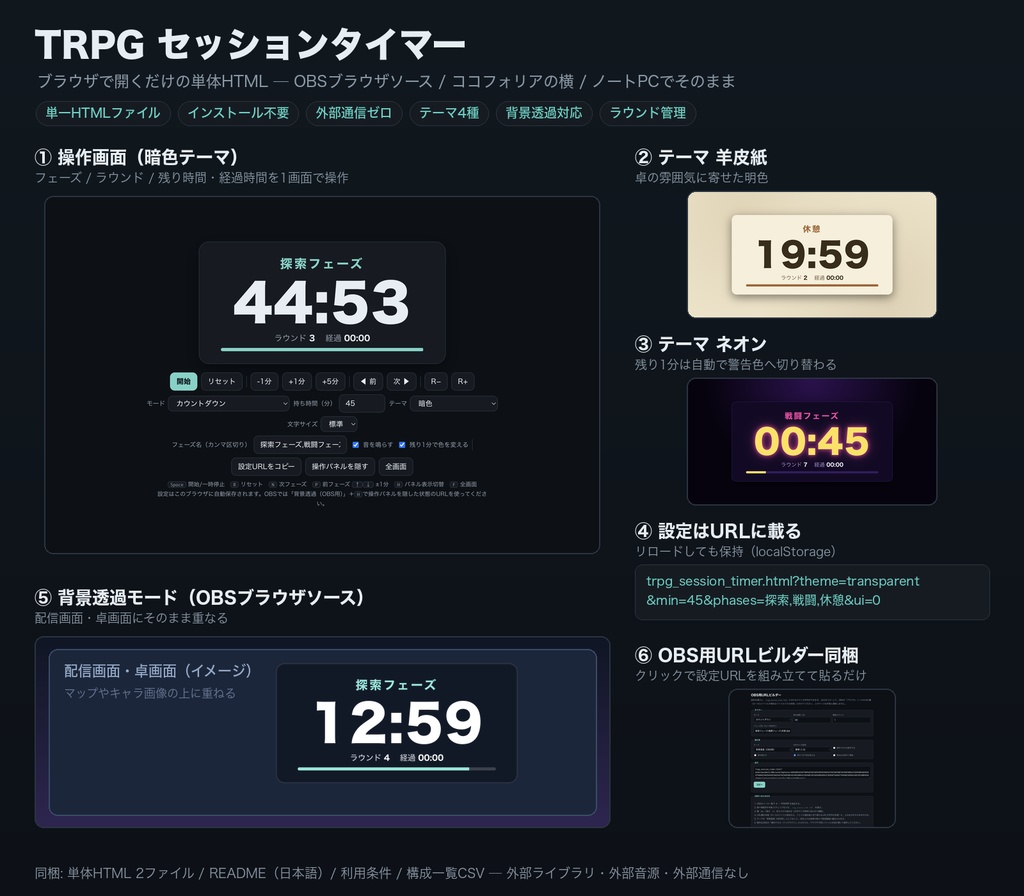Click the ① 操作画面（暗色テーマ） heading

point(137,157)
